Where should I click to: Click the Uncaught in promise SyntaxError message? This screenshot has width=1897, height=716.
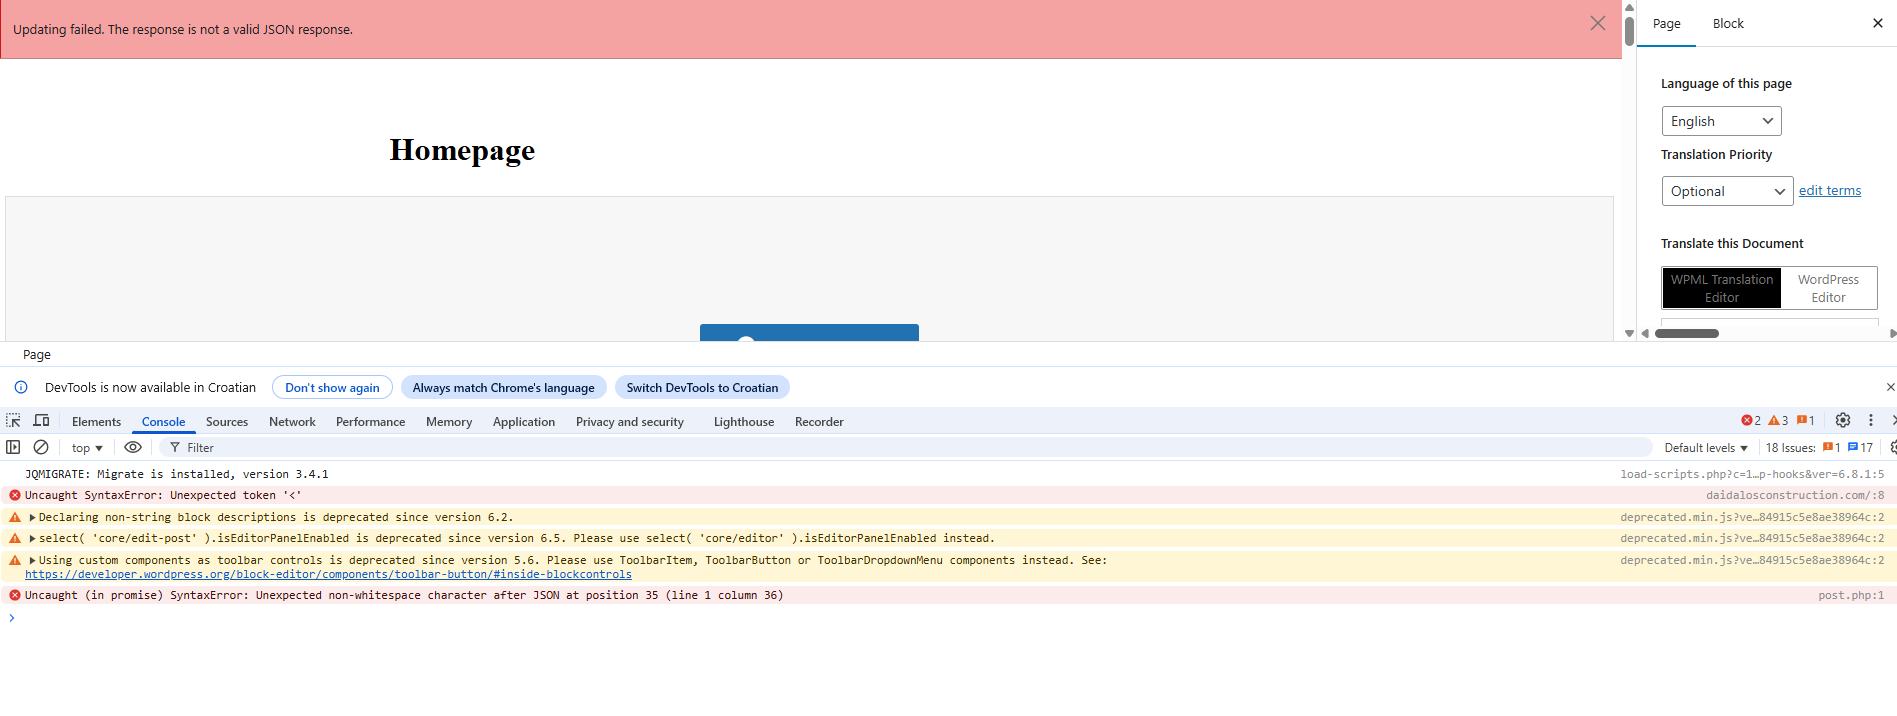404,595
